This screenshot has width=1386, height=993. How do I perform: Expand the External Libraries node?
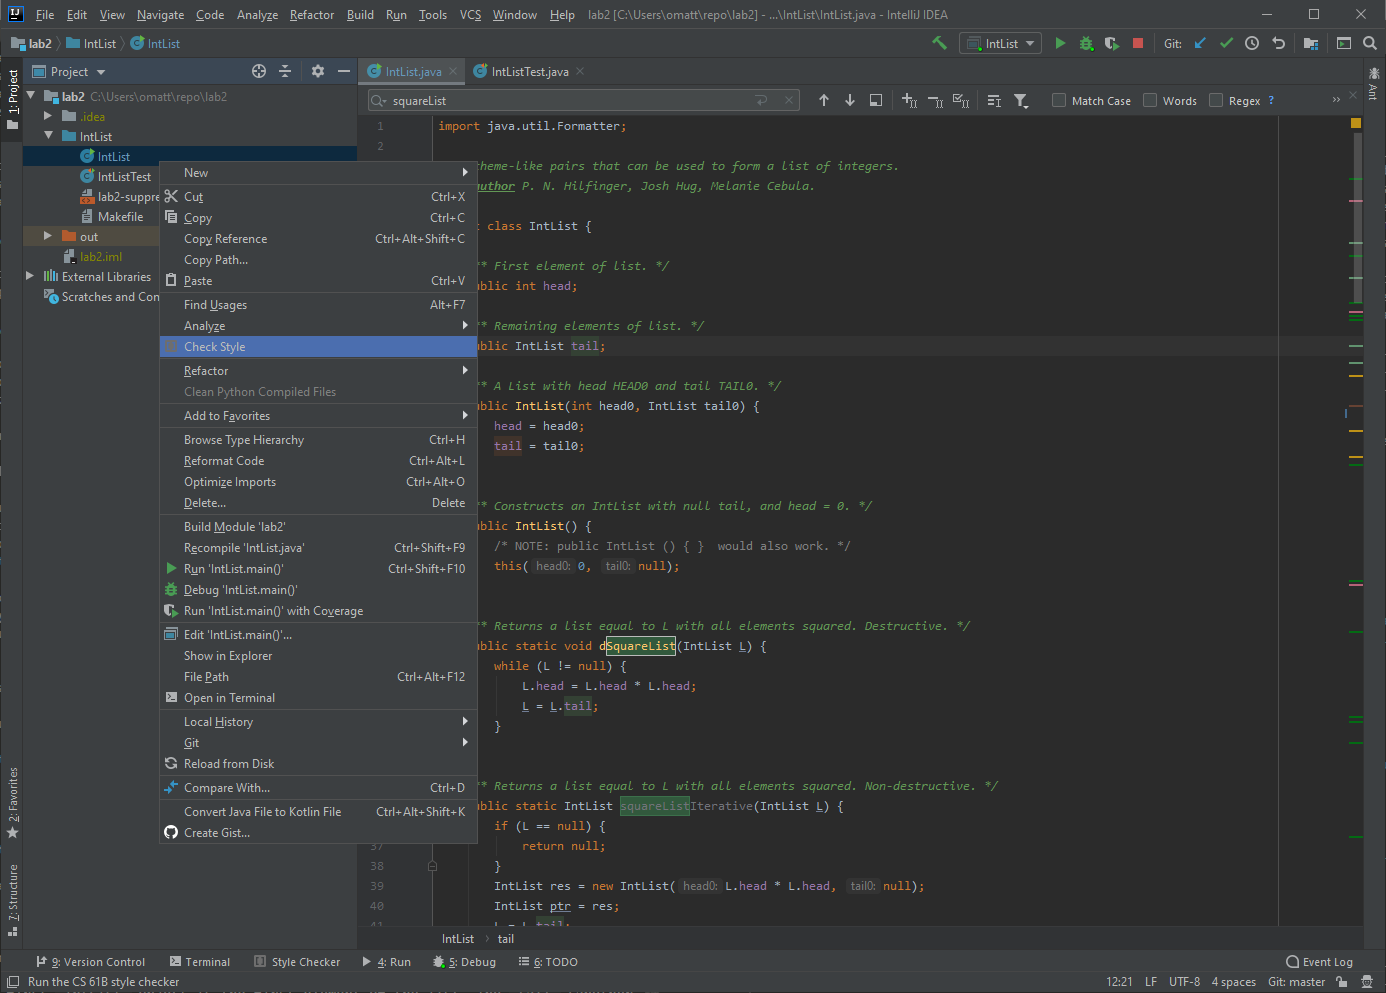(29, 276)
